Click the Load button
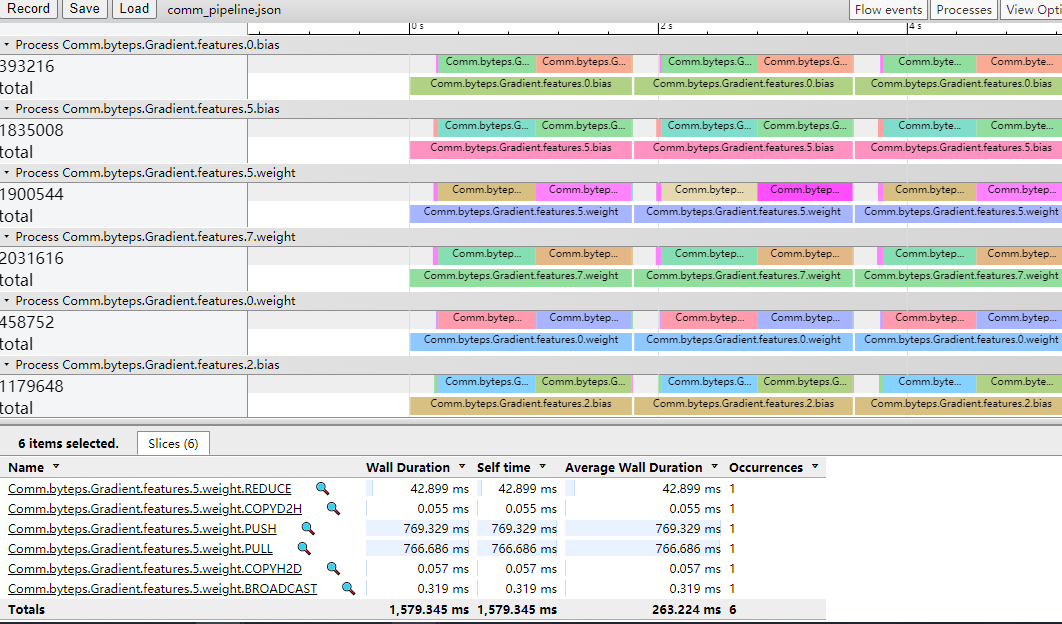The image size is (1062, 624). coord(133,9)
